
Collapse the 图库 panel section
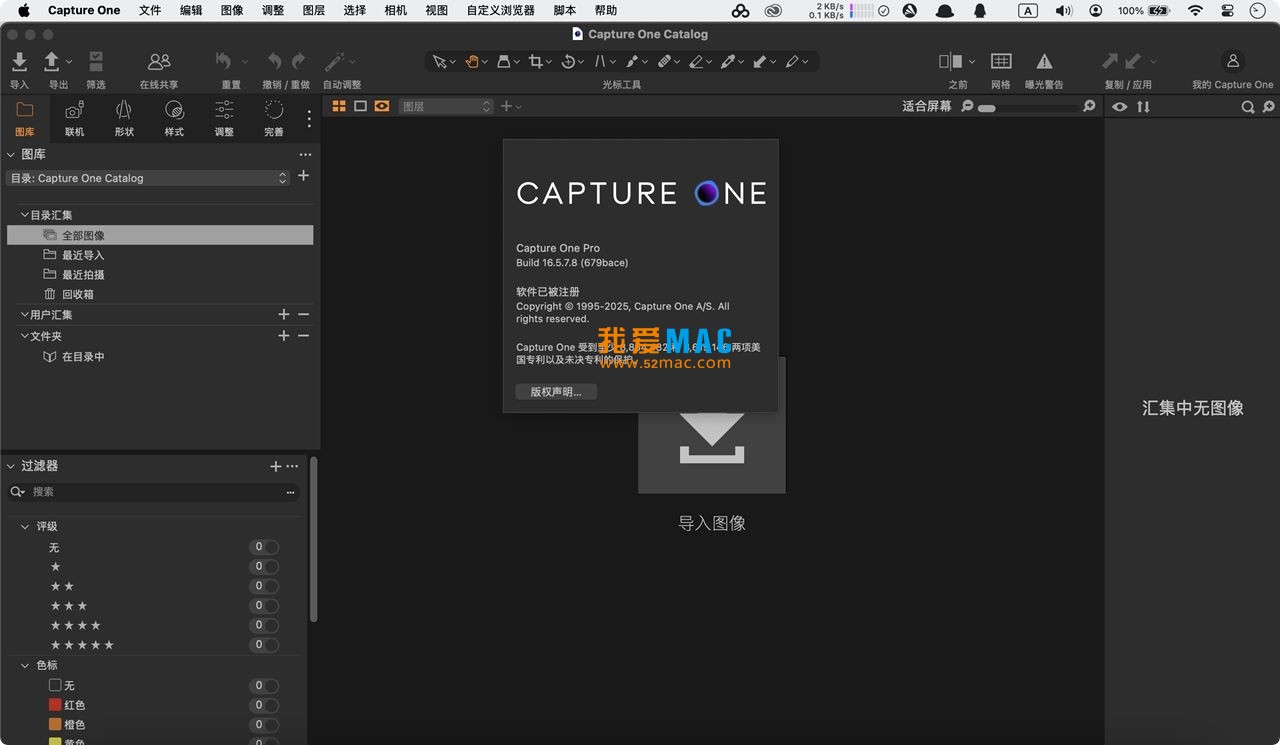[x=11, y=154]
